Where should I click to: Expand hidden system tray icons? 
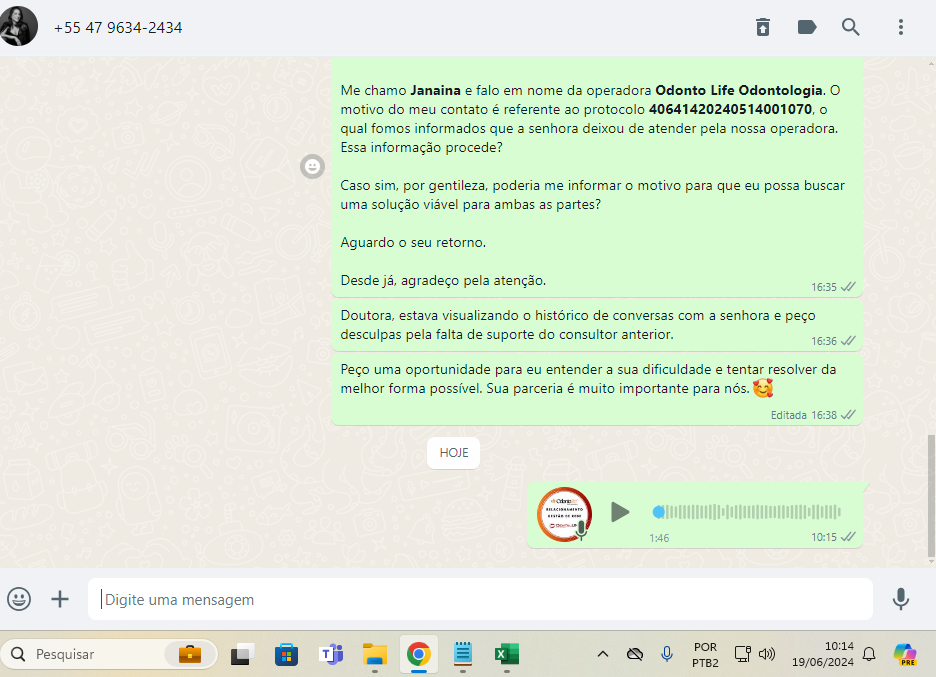[603, 654]
